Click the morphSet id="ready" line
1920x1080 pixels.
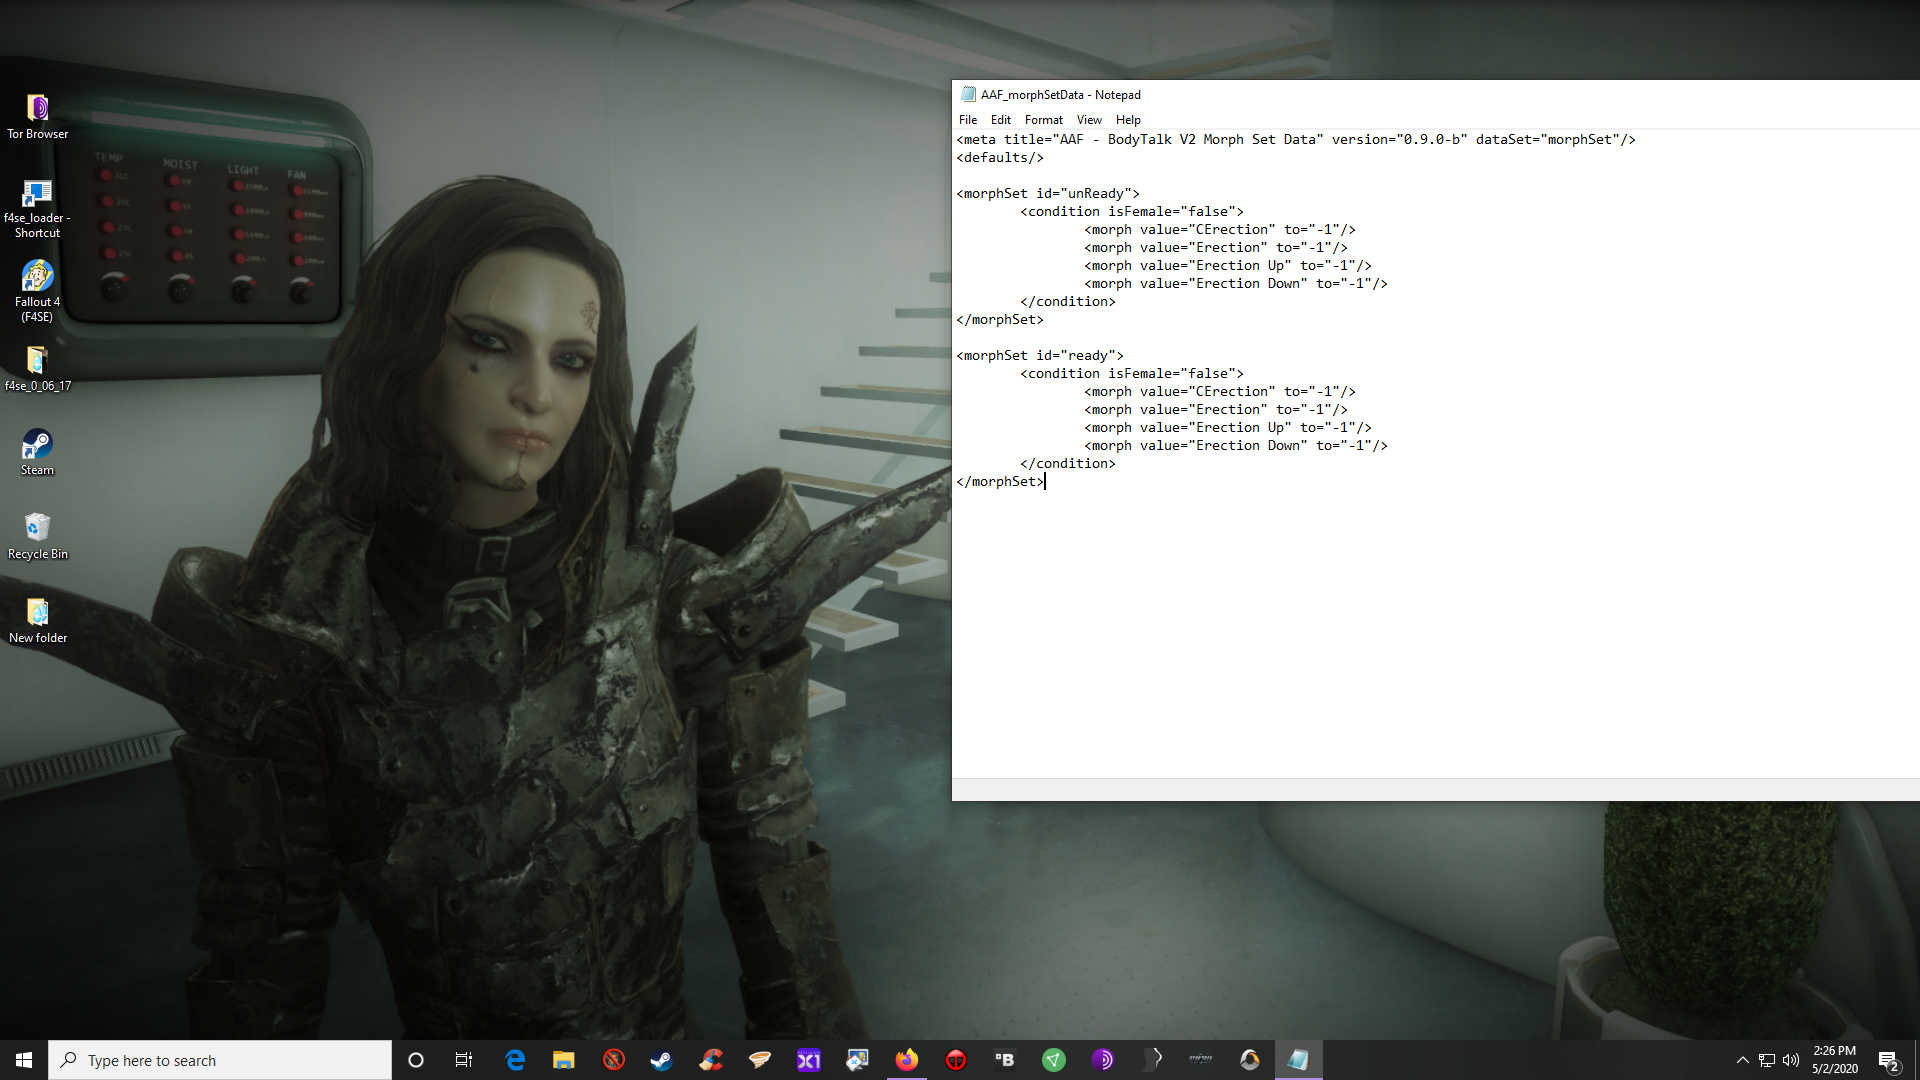(1040, 355)
